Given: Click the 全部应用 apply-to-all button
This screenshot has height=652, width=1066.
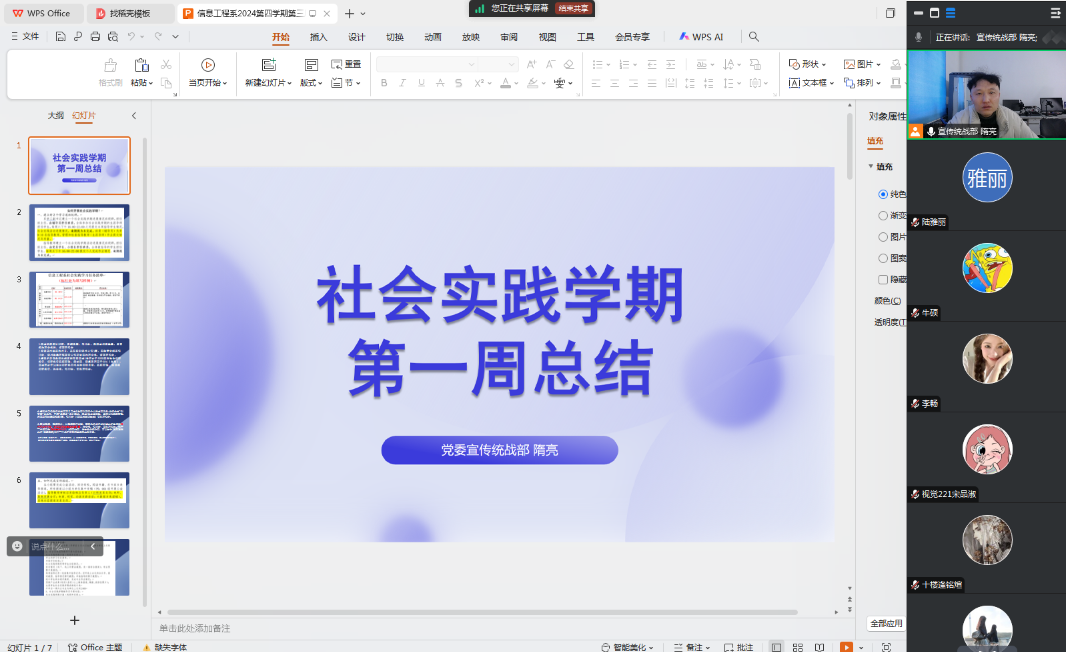Looking at the screenshot, I should (886, 623).
